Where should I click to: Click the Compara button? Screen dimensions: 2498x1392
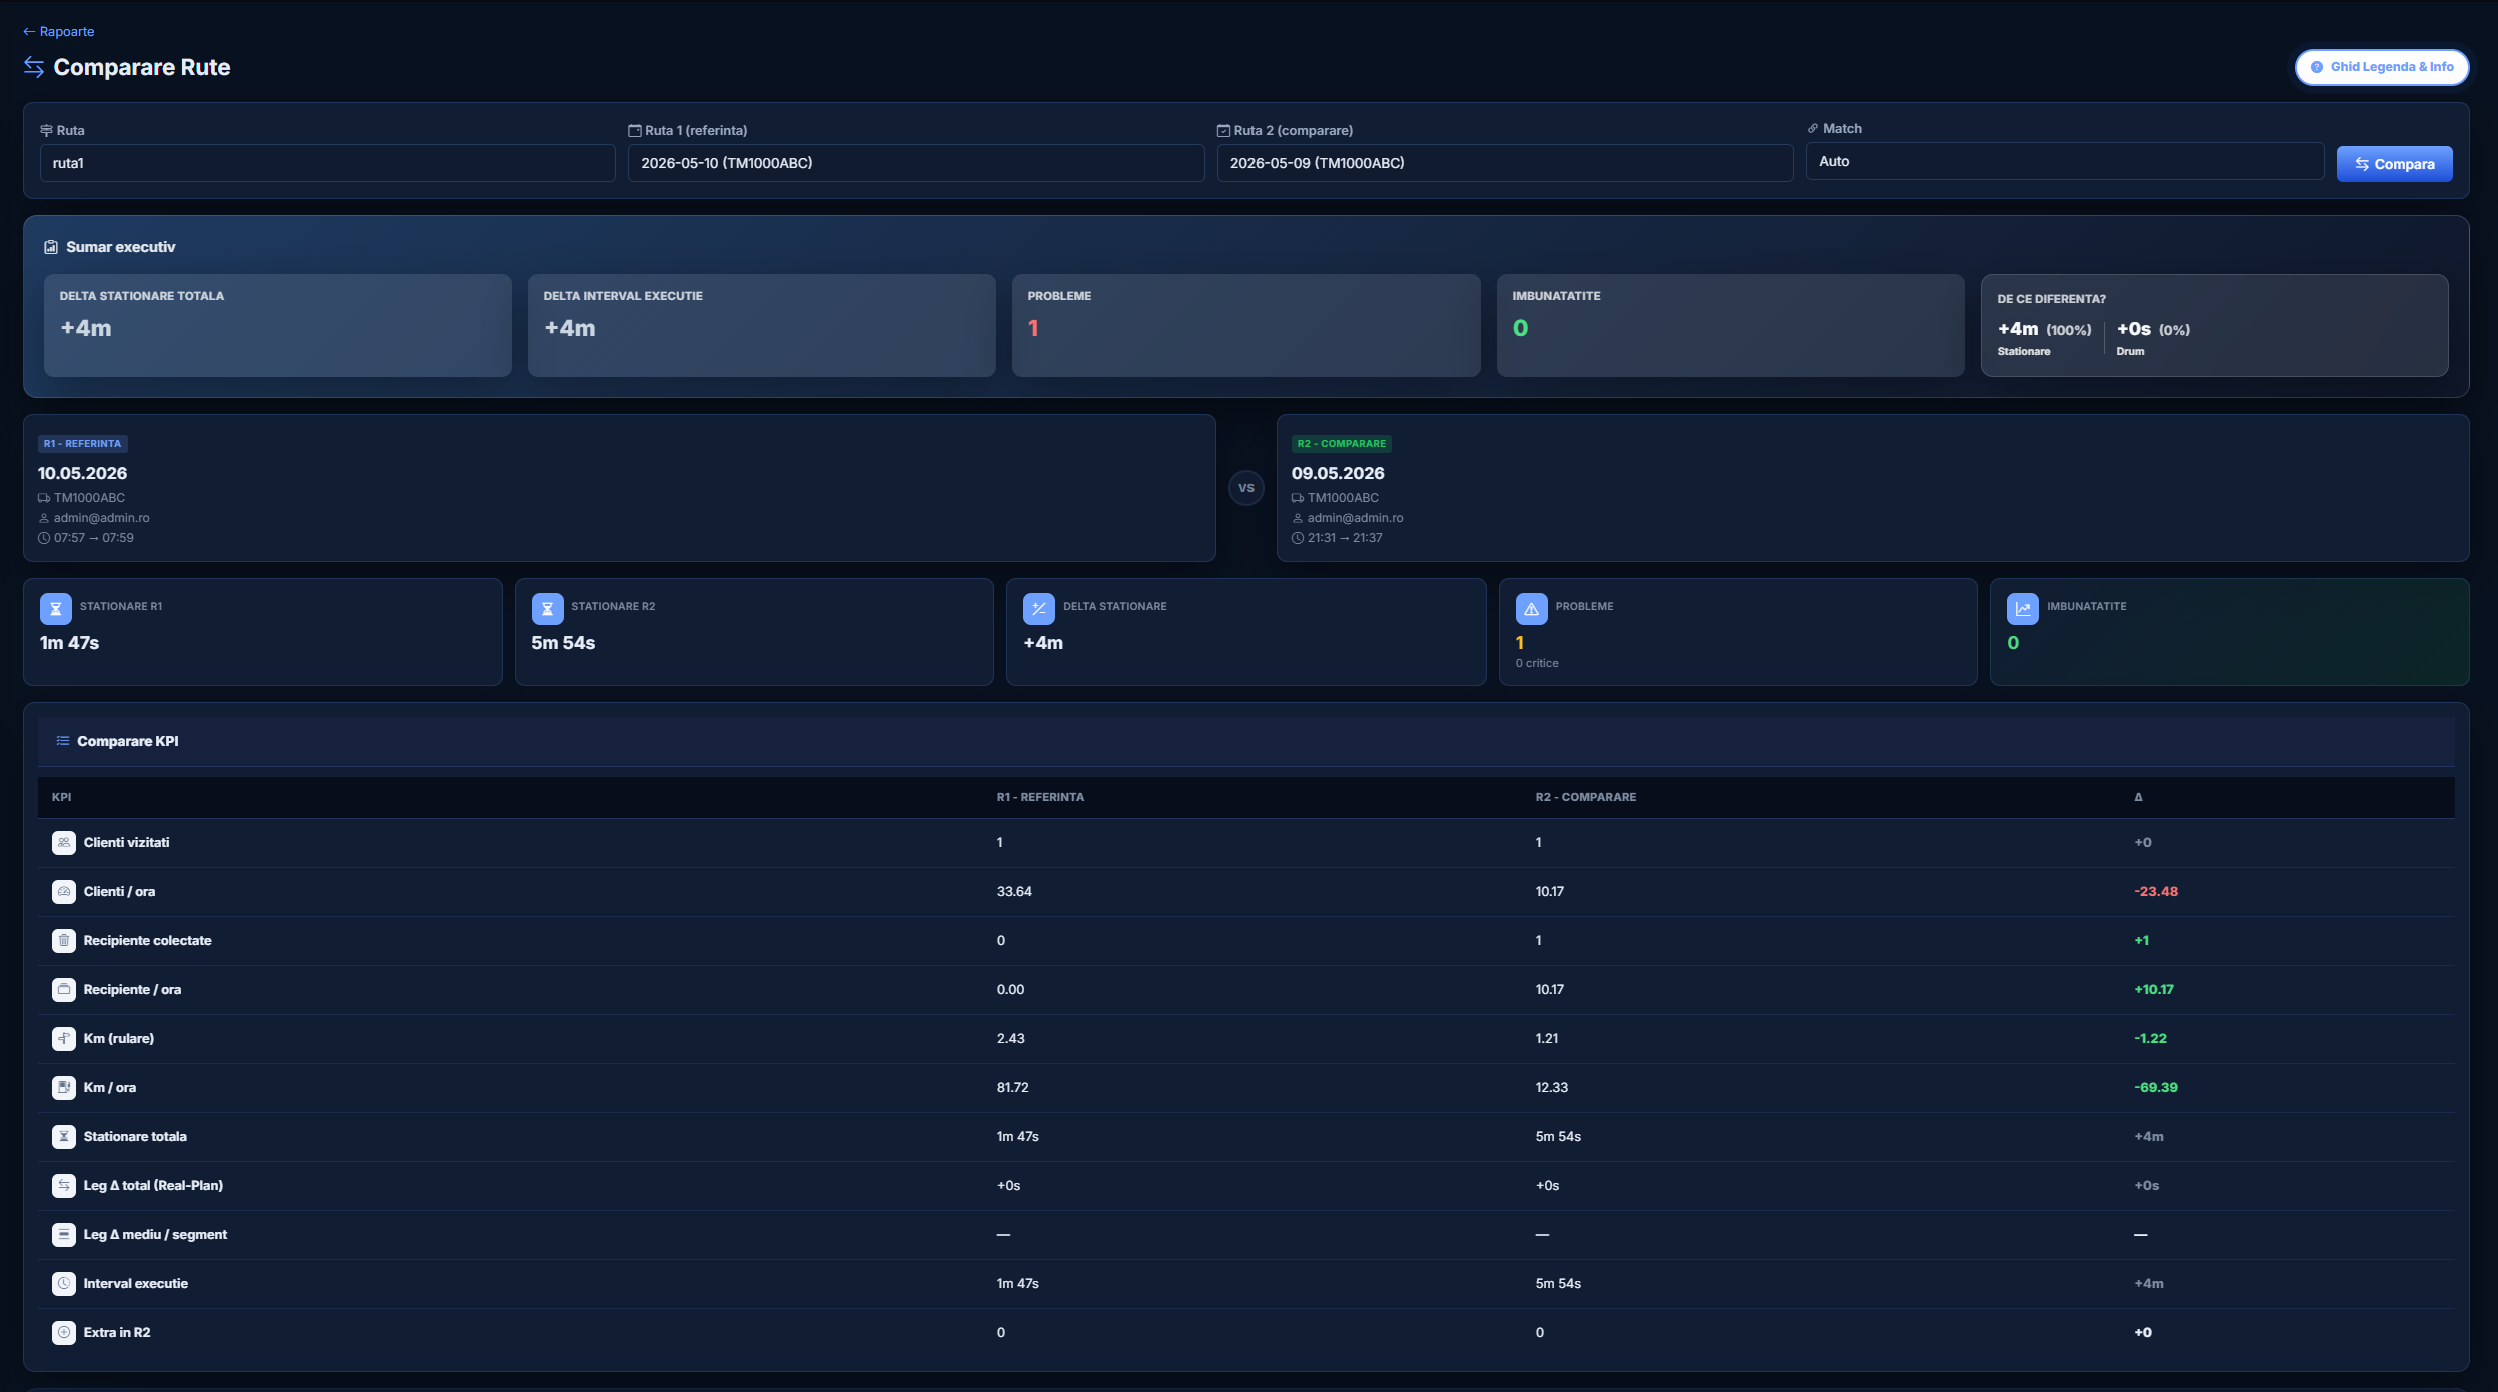pyautogui.click(x=2394, y=164)
